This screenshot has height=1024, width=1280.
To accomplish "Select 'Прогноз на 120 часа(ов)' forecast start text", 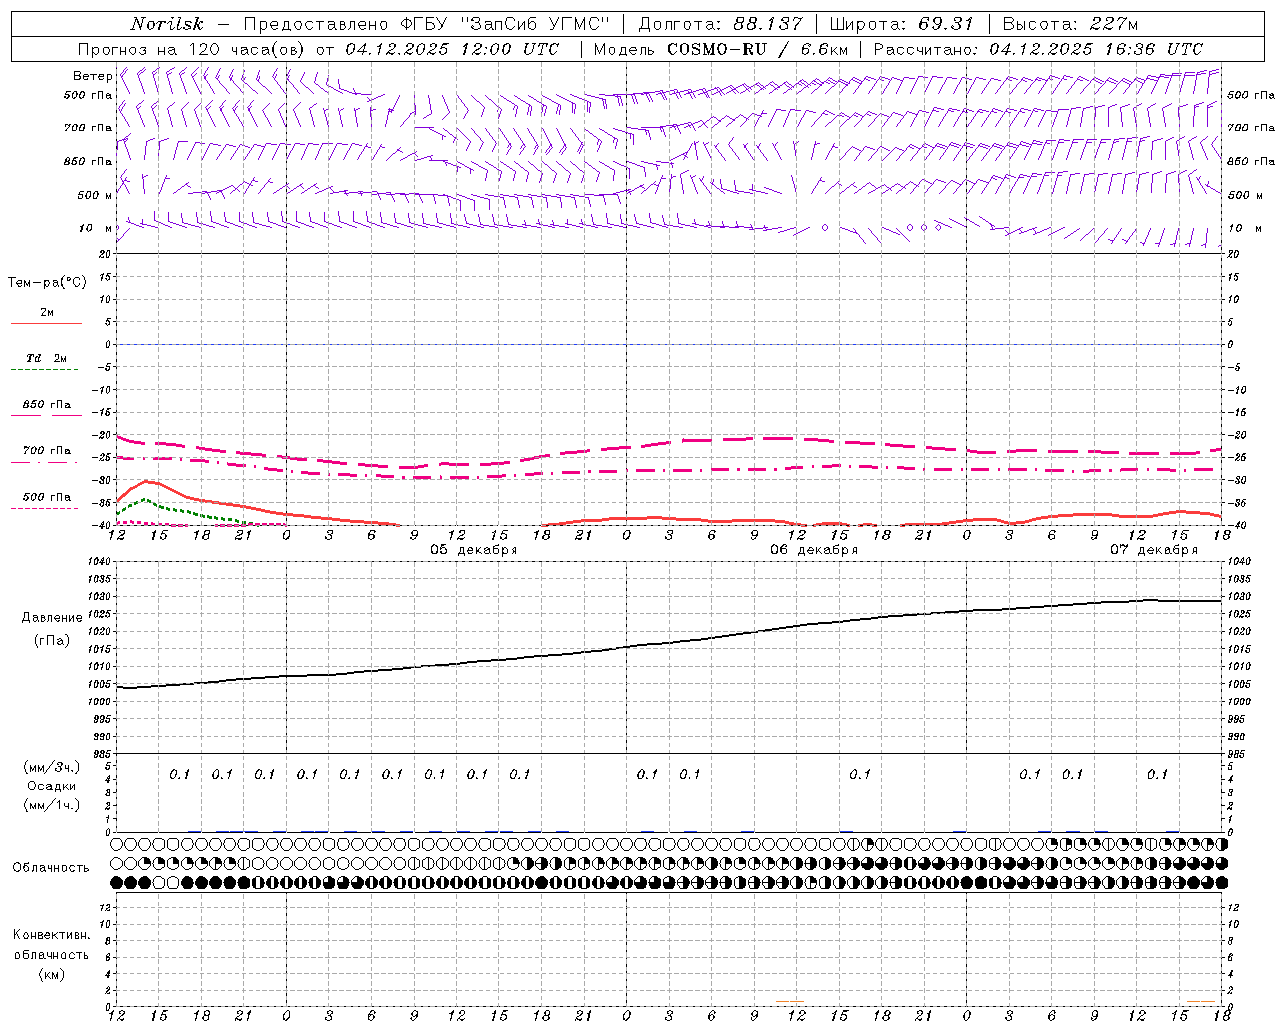I will (191, 49).
